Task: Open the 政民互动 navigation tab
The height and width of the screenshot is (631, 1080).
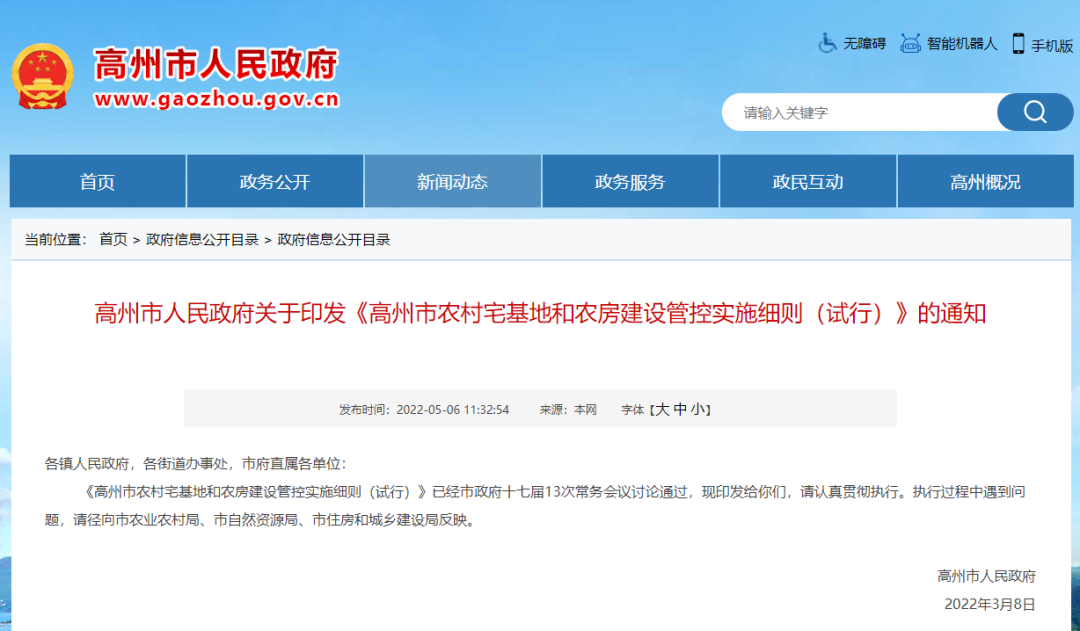Action: 808,181
